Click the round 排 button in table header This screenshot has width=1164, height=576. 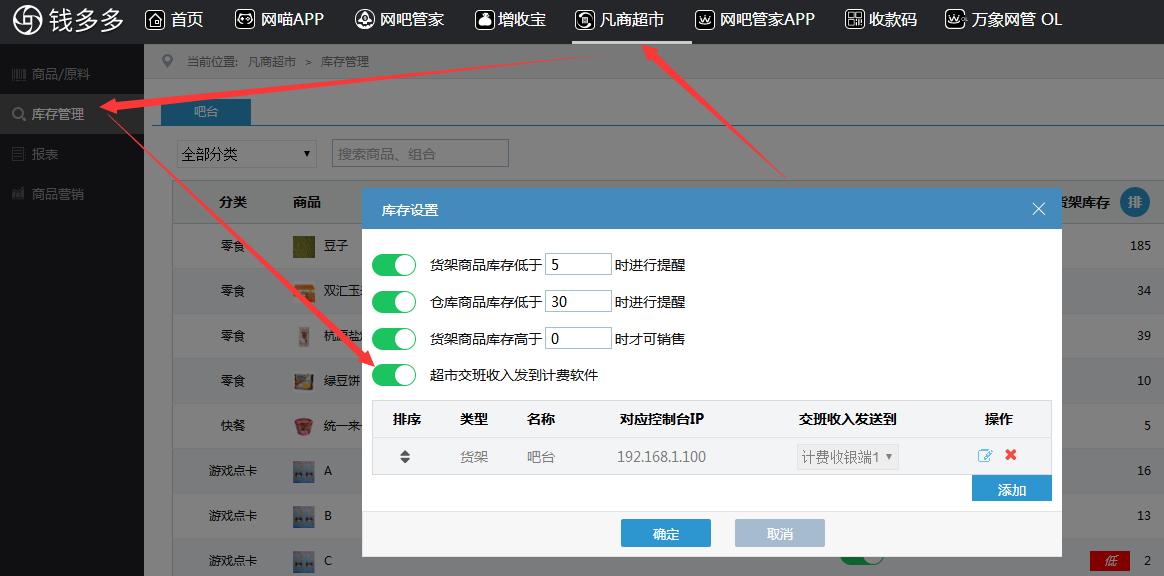[1133, 202]
